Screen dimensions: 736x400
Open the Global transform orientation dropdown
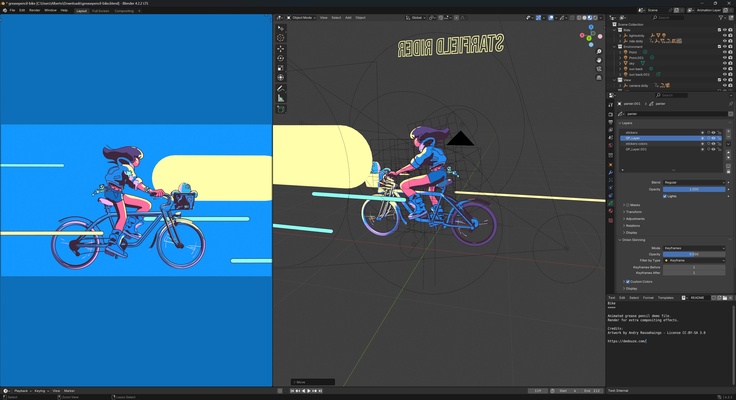coord(416,17)
